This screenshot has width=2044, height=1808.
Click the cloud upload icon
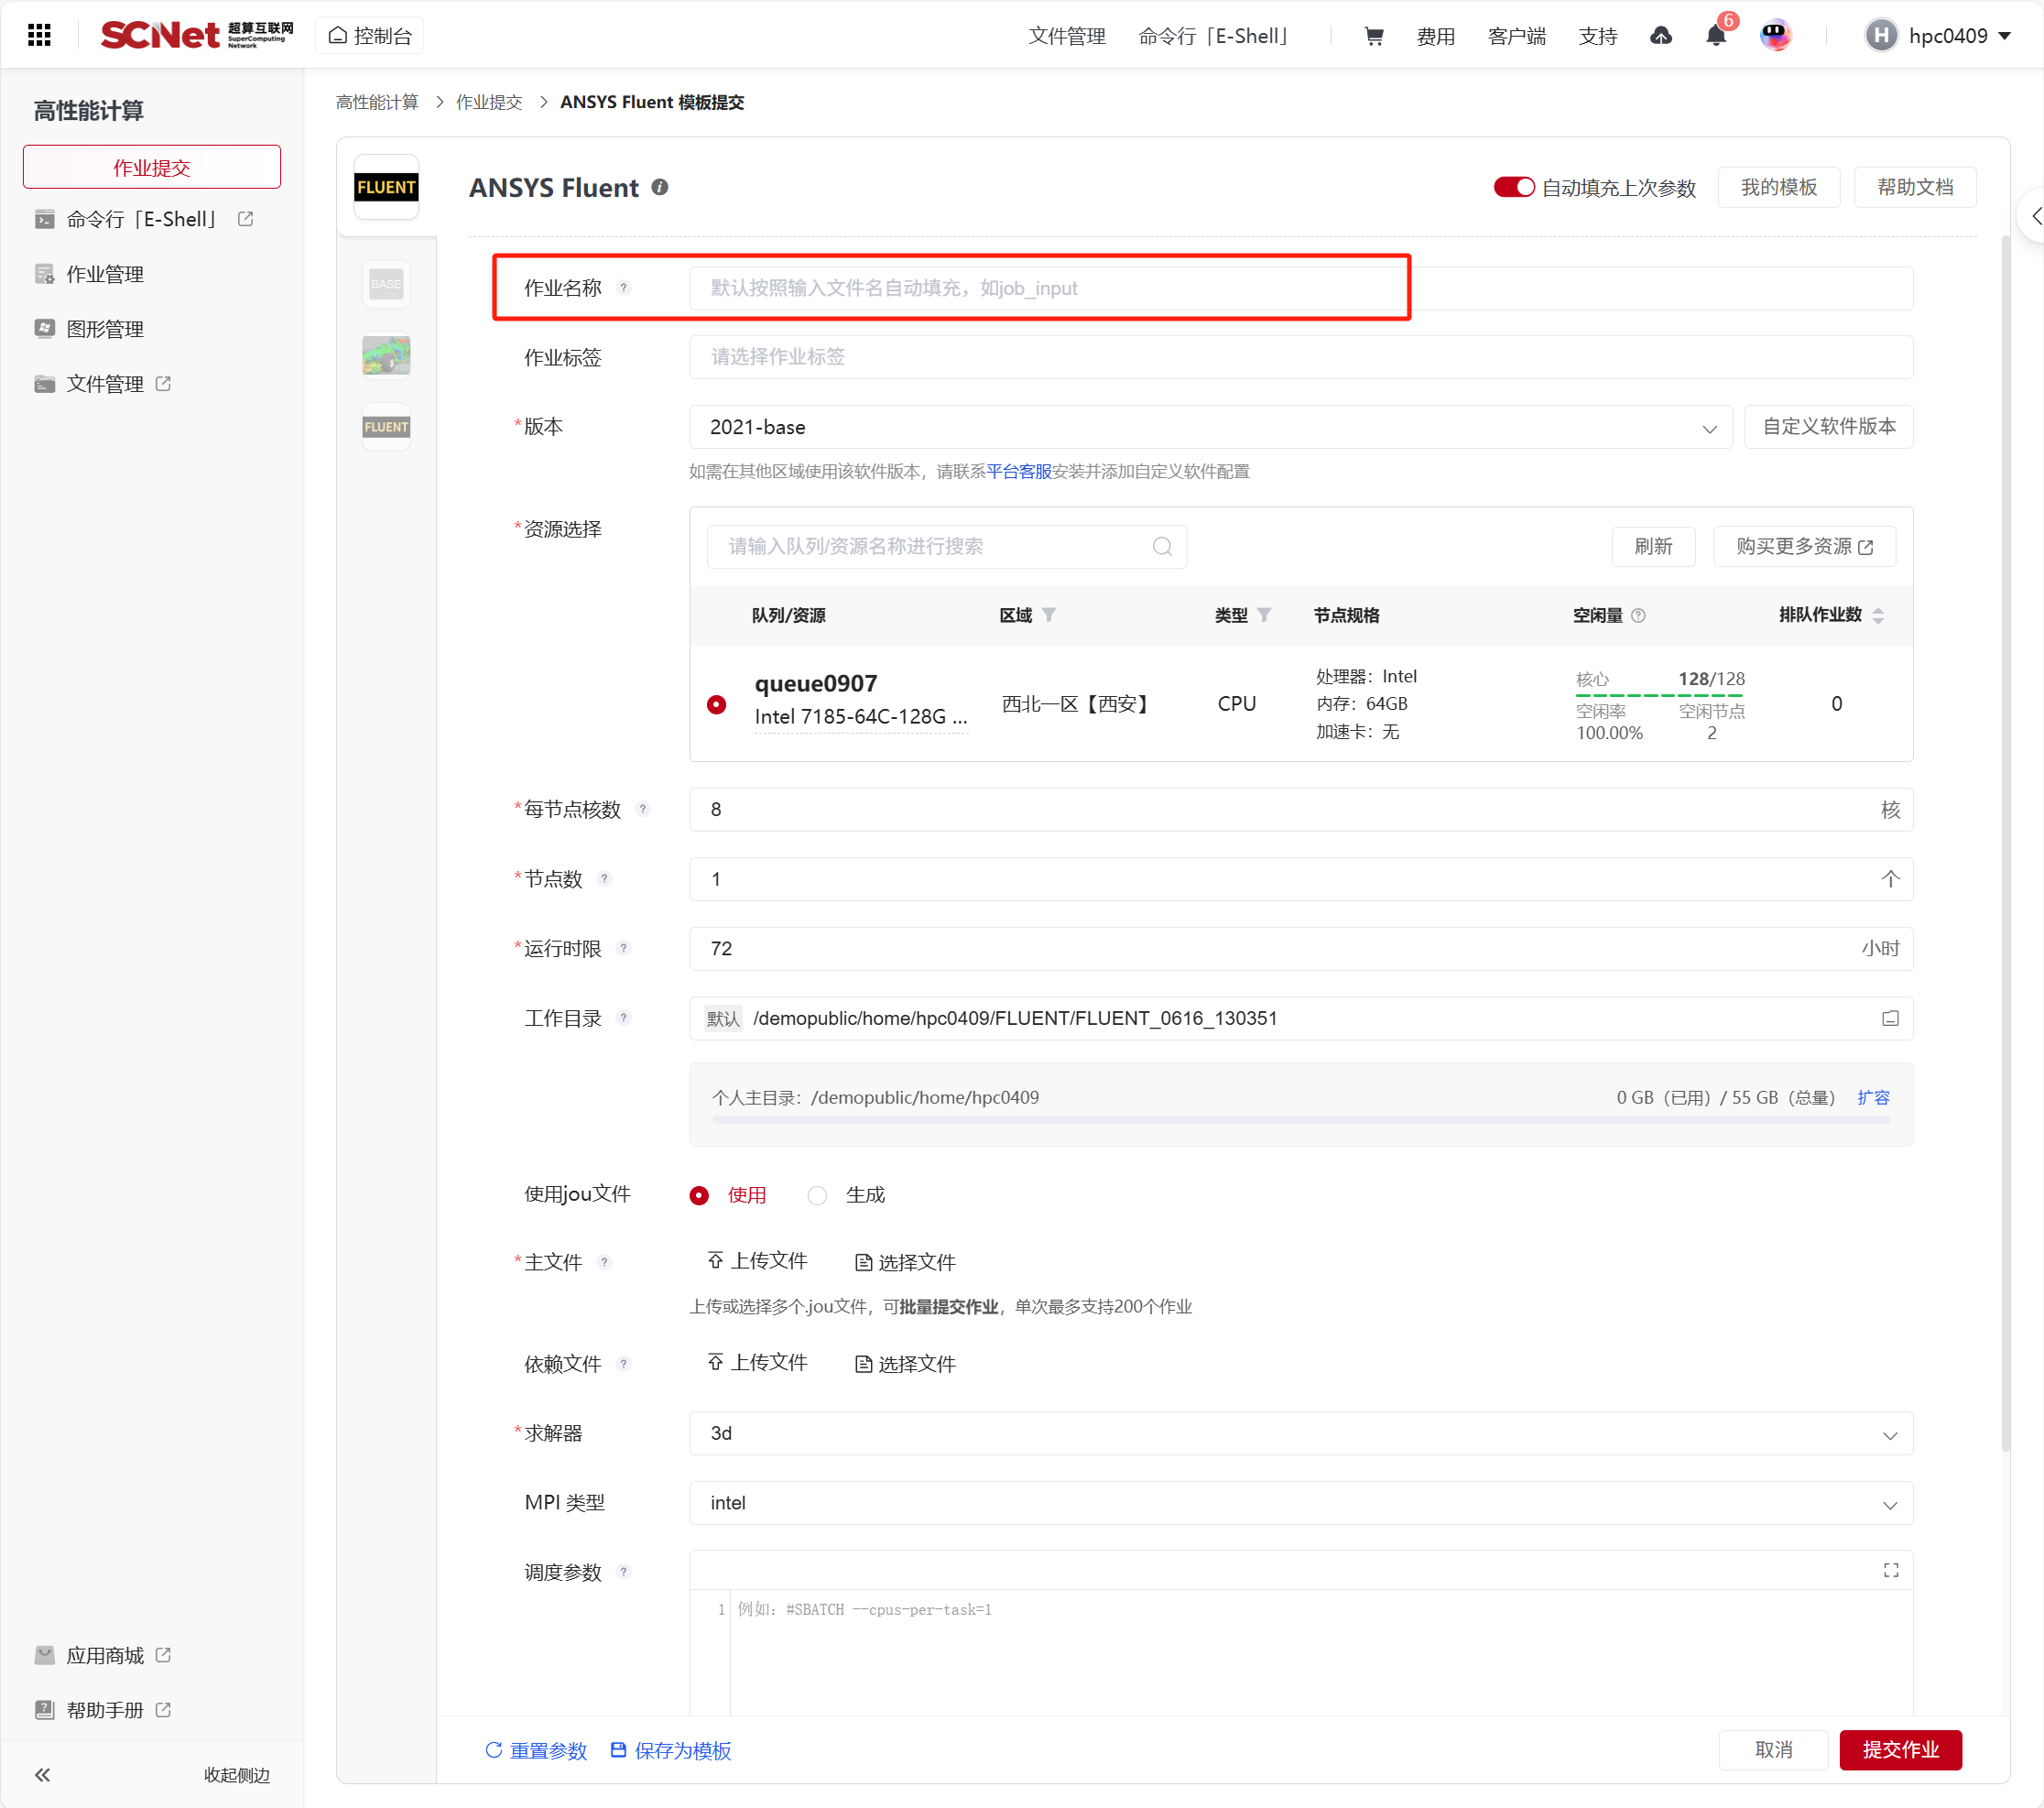tap(1661, 36)
